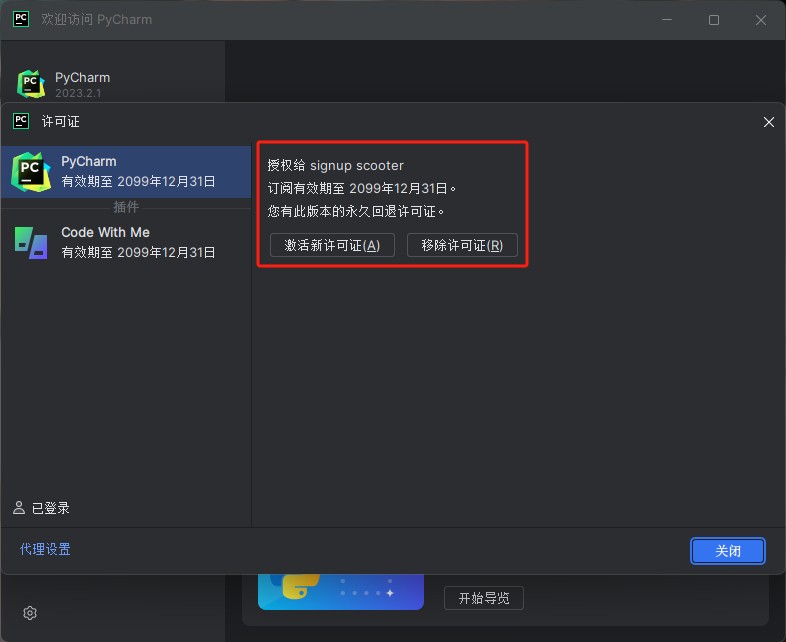Maximize the 欢迎访问 PyCharm window

[714, 20]
